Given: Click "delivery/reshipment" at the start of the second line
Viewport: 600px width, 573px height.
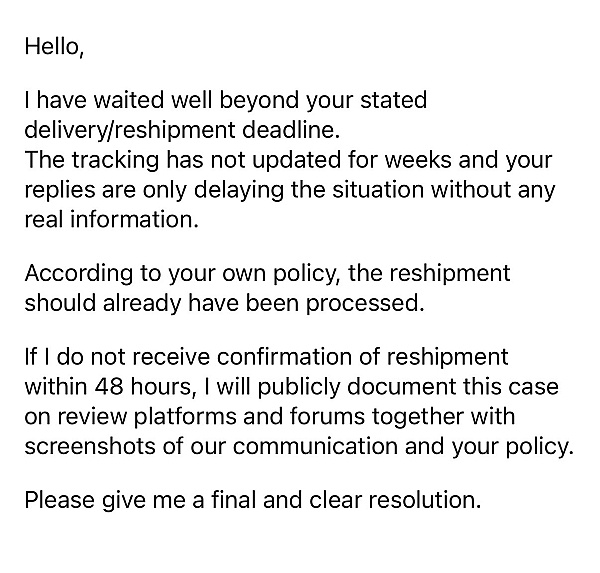Looking at the screenshot, I should pos(130,131).
